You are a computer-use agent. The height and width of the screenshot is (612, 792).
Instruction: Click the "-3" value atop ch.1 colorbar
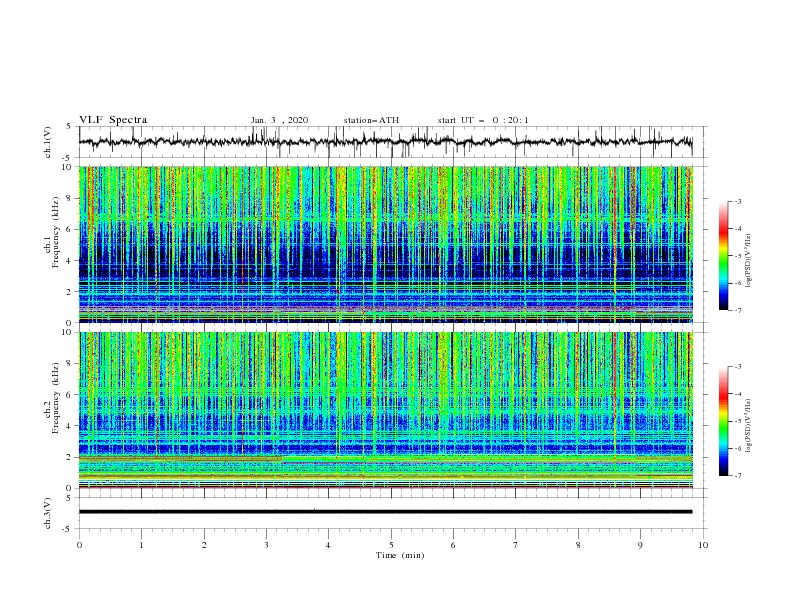coord(737,201)
